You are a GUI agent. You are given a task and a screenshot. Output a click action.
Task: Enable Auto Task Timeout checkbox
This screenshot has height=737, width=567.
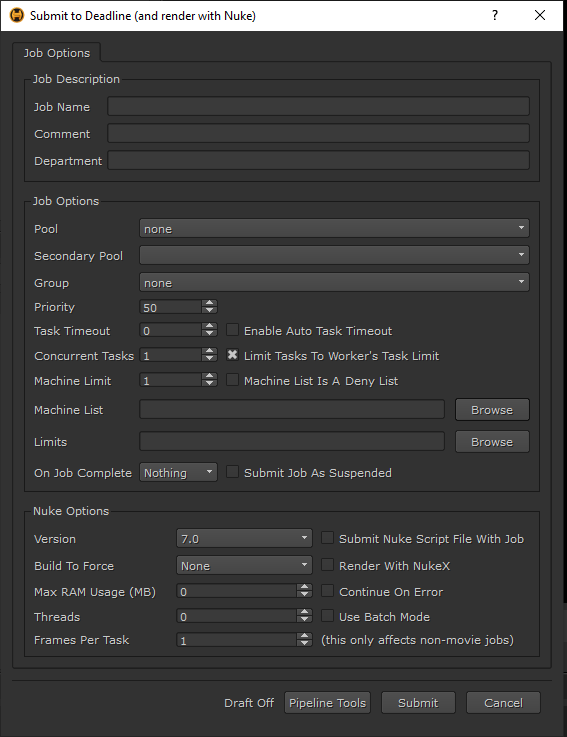[x=232, y=330]
